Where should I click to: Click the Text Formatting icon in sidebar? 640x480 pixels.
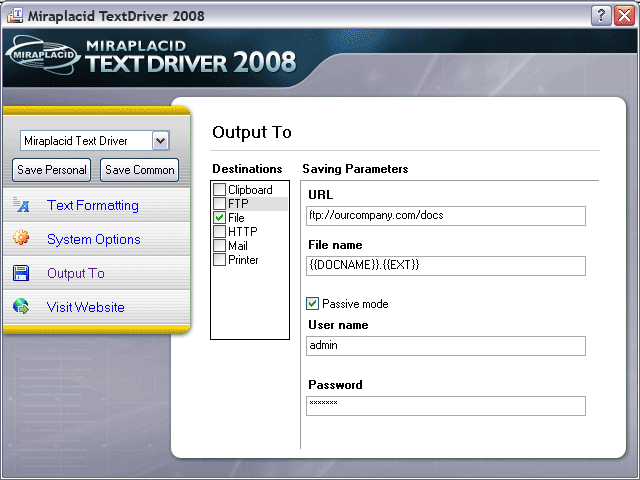pos(21,204)
